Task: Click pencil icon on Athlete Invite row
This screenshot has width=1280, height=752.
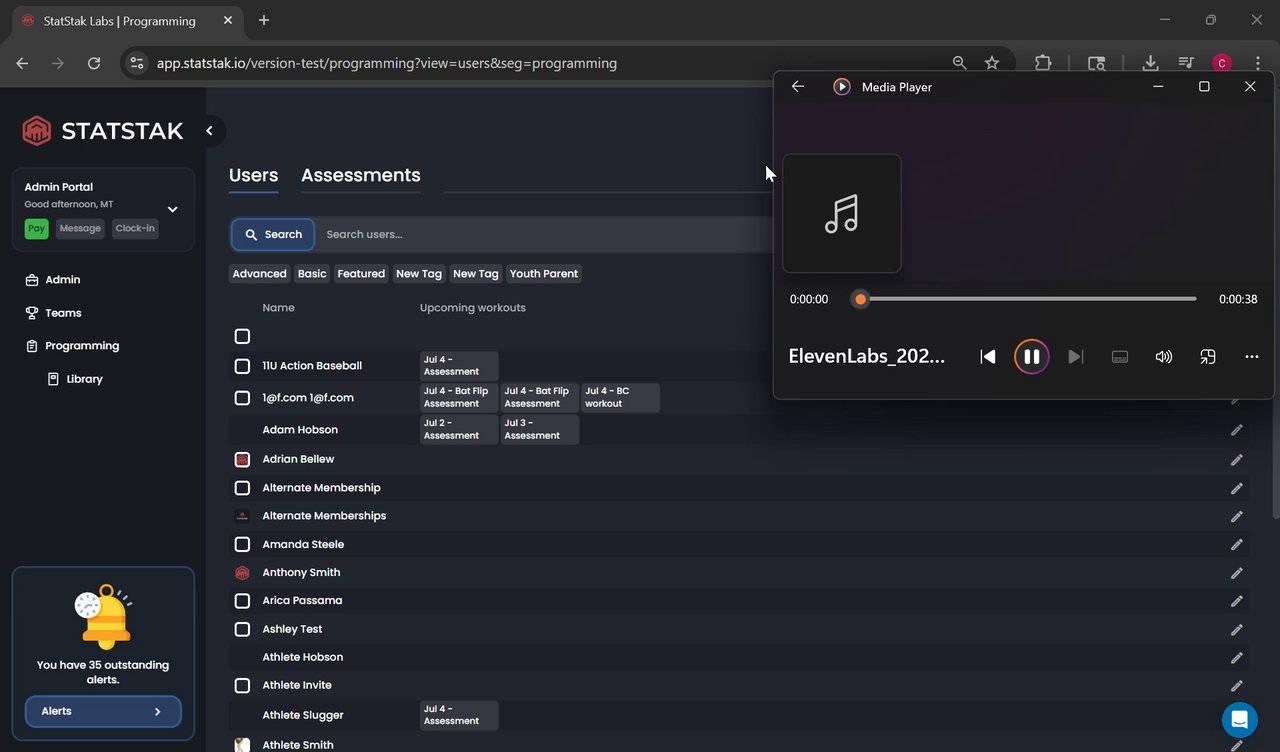Action: (x=1237, y=686)
